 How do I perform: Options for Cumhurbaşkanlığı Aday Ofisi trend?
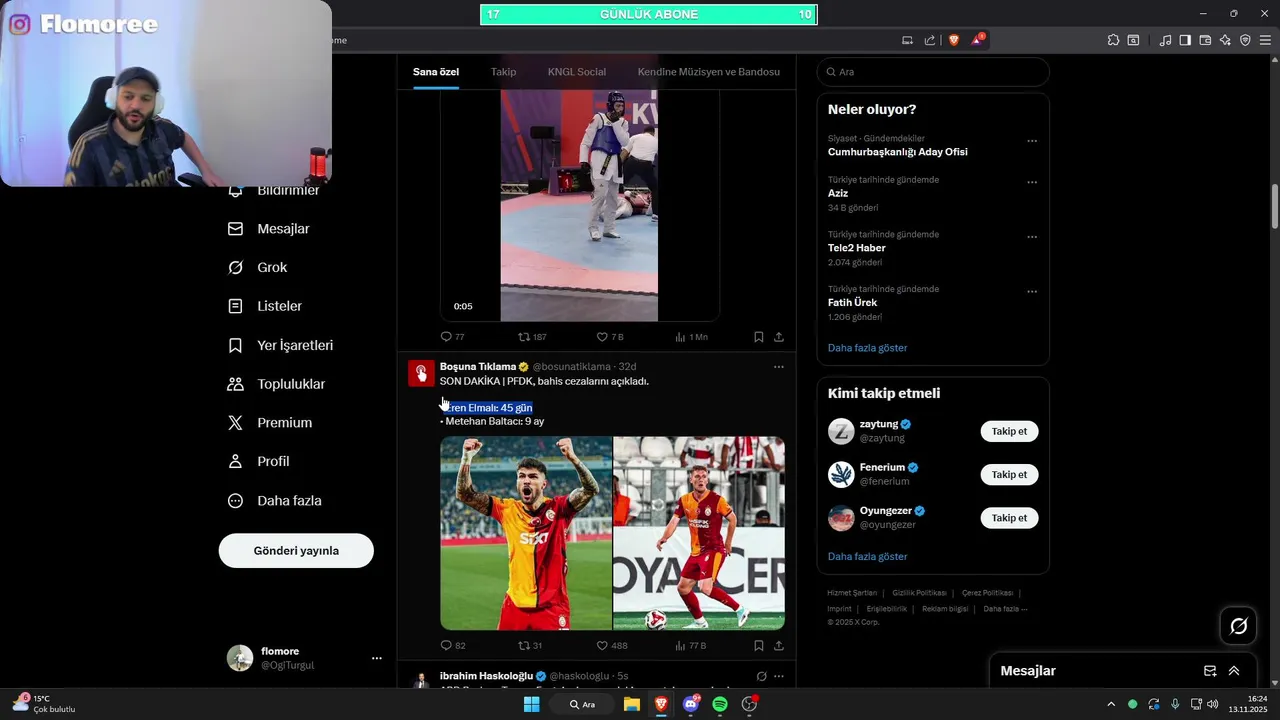pyautogui.click(x=1032, y=141)
